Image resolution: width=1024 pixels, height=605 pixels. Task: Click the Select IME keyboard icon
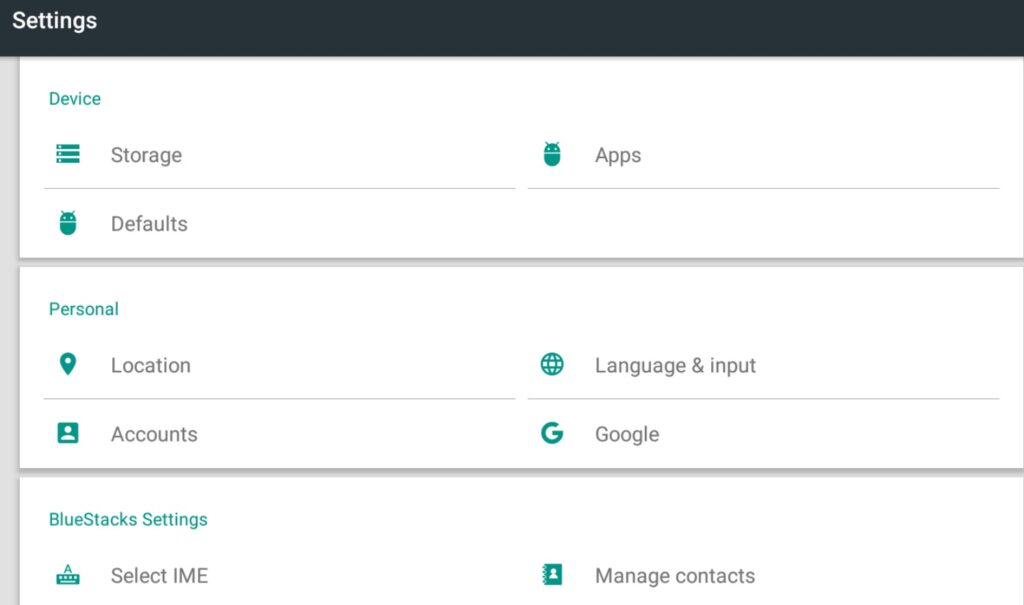coord(68,575)
